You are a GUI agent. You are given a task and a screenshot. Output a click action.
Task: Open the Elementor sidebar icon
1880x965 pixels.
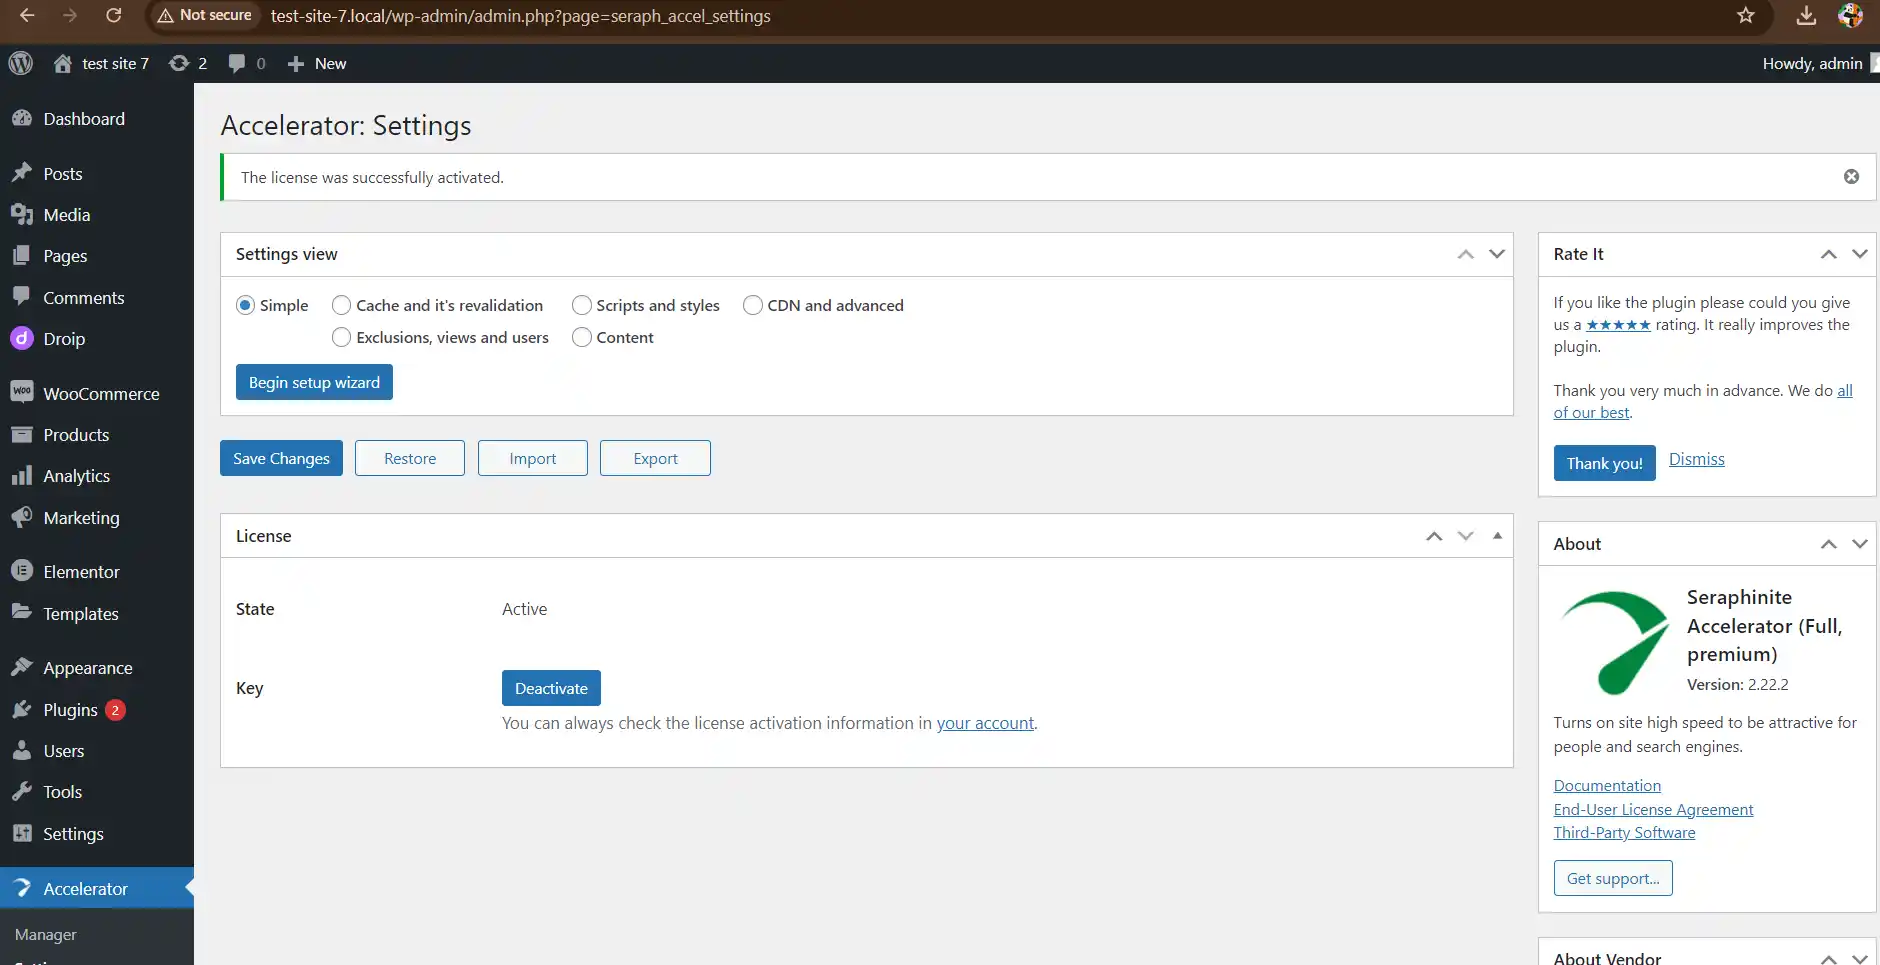click(20, 570)
